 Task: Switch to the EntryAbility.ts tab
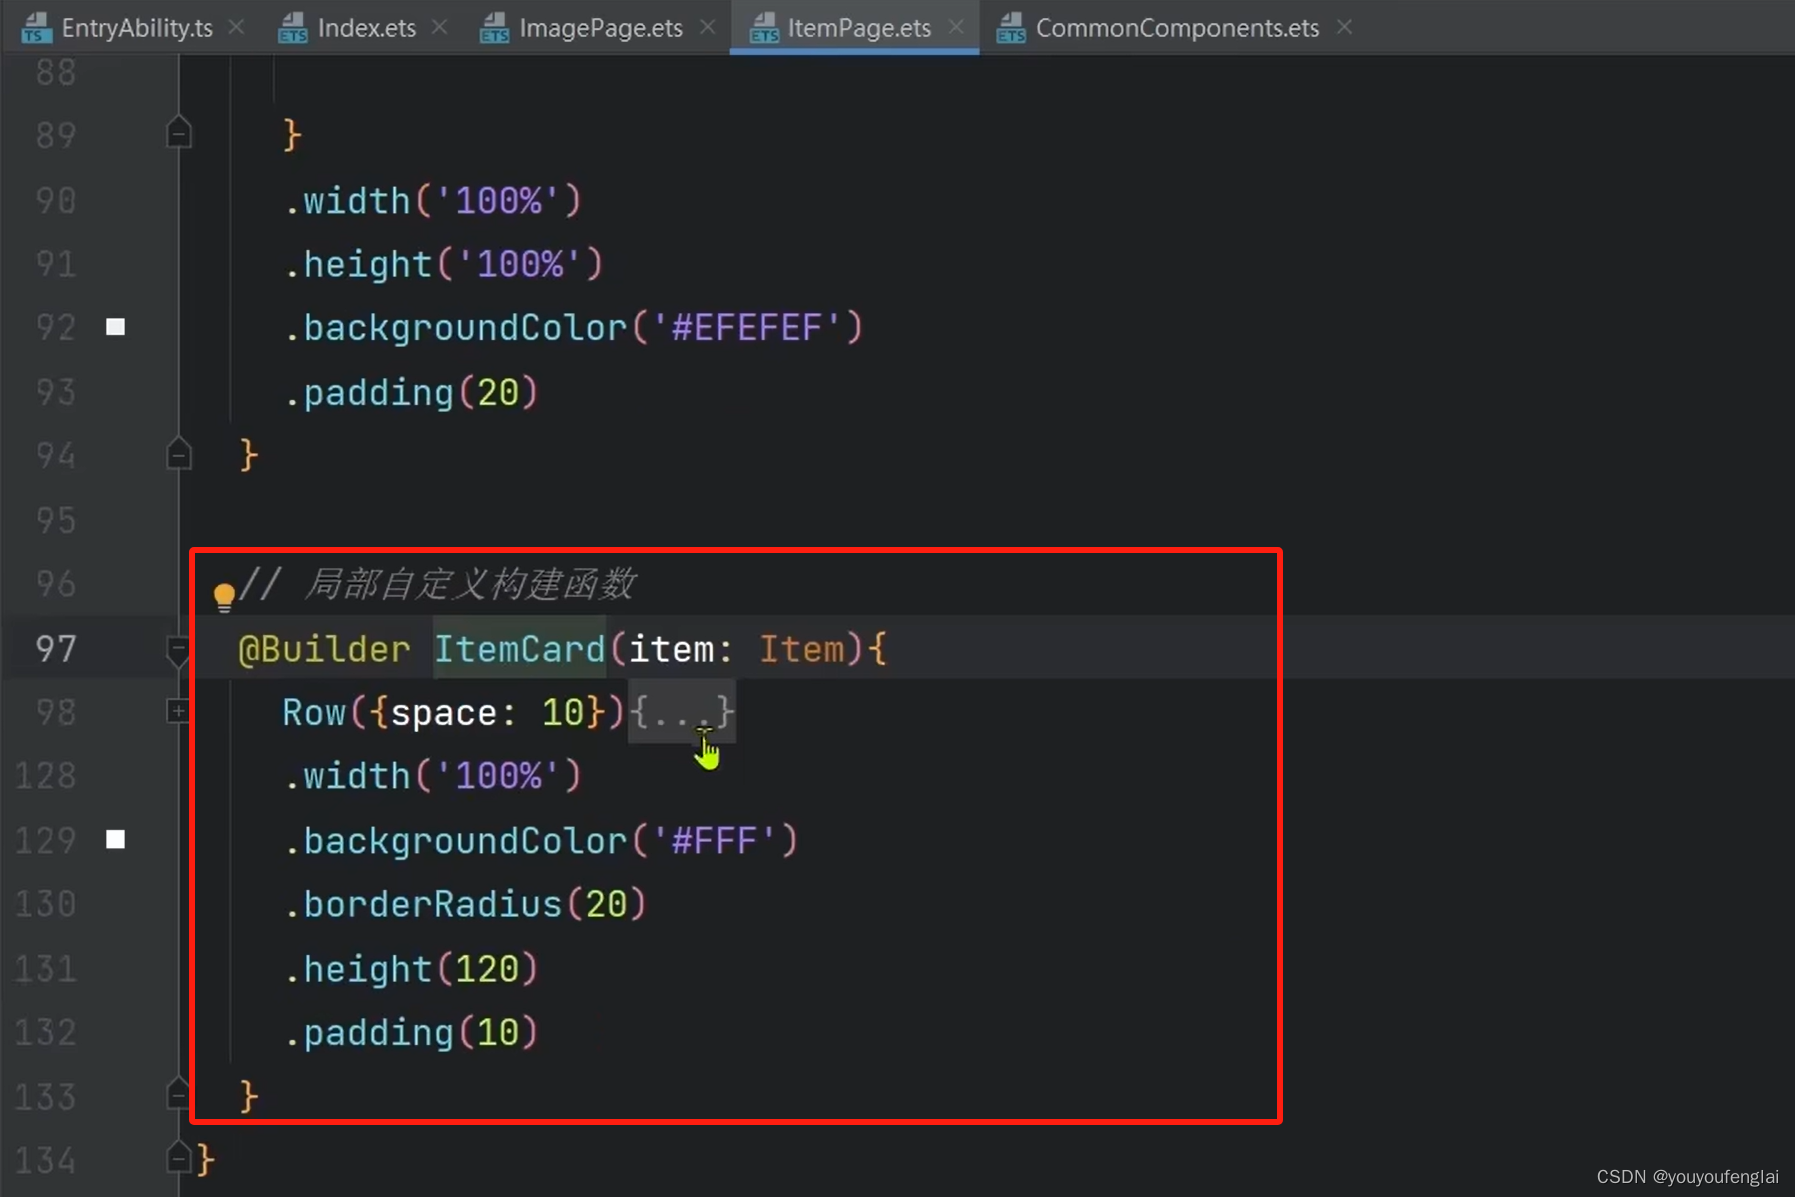(136, 27)
